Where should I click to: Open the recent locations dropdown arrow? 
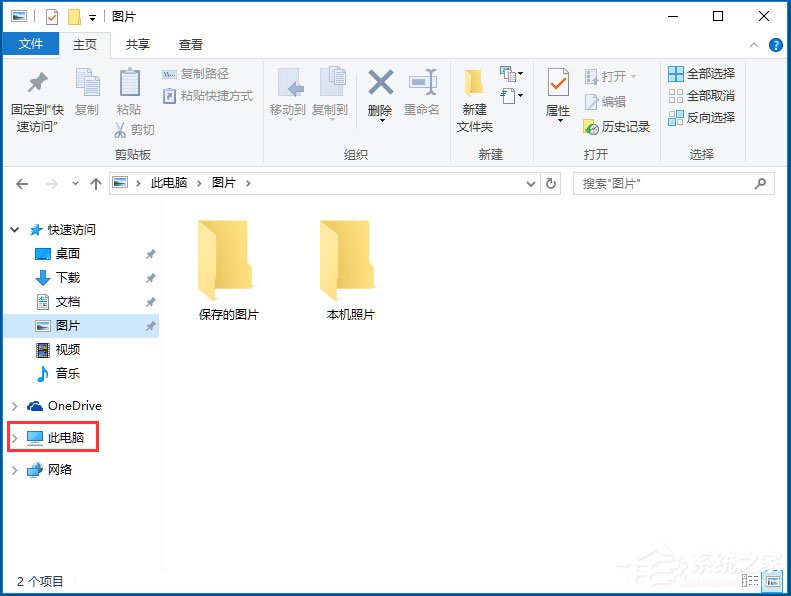click(x=75, y=184)
